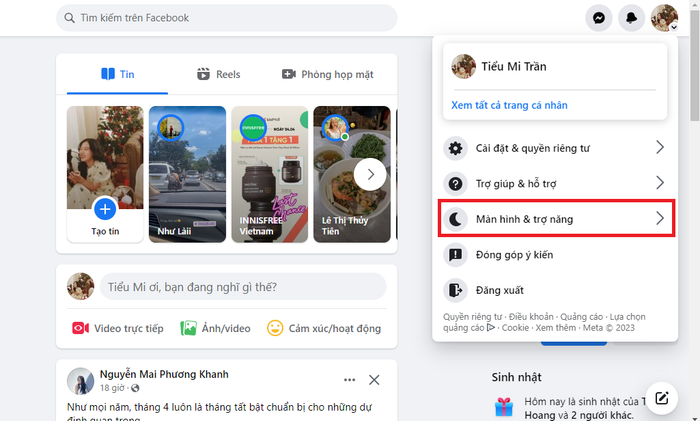Click the Tìm kiếm trên Facebook search field
This screenshot has width=700, height=421.
point(226,18)
